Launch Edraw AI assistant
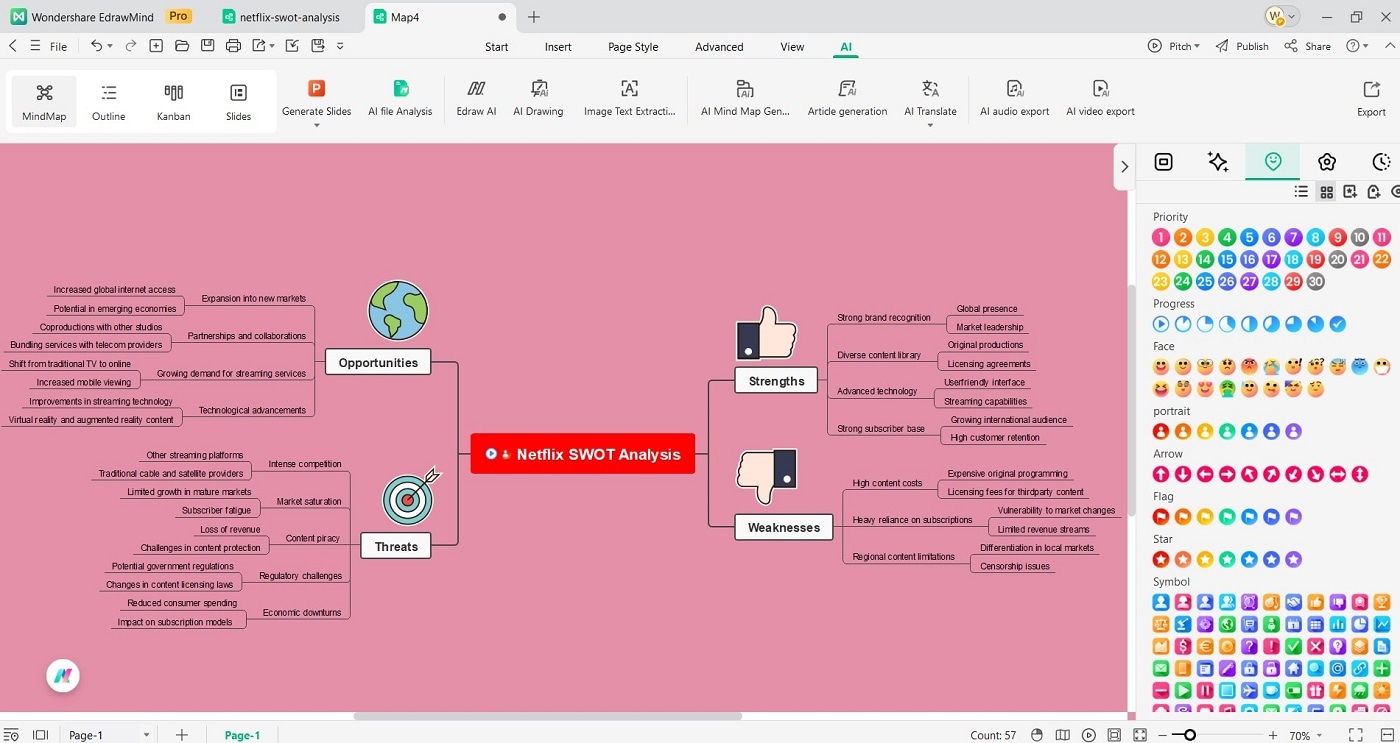The image size is (1400, 743). click(x=476, y=98)
